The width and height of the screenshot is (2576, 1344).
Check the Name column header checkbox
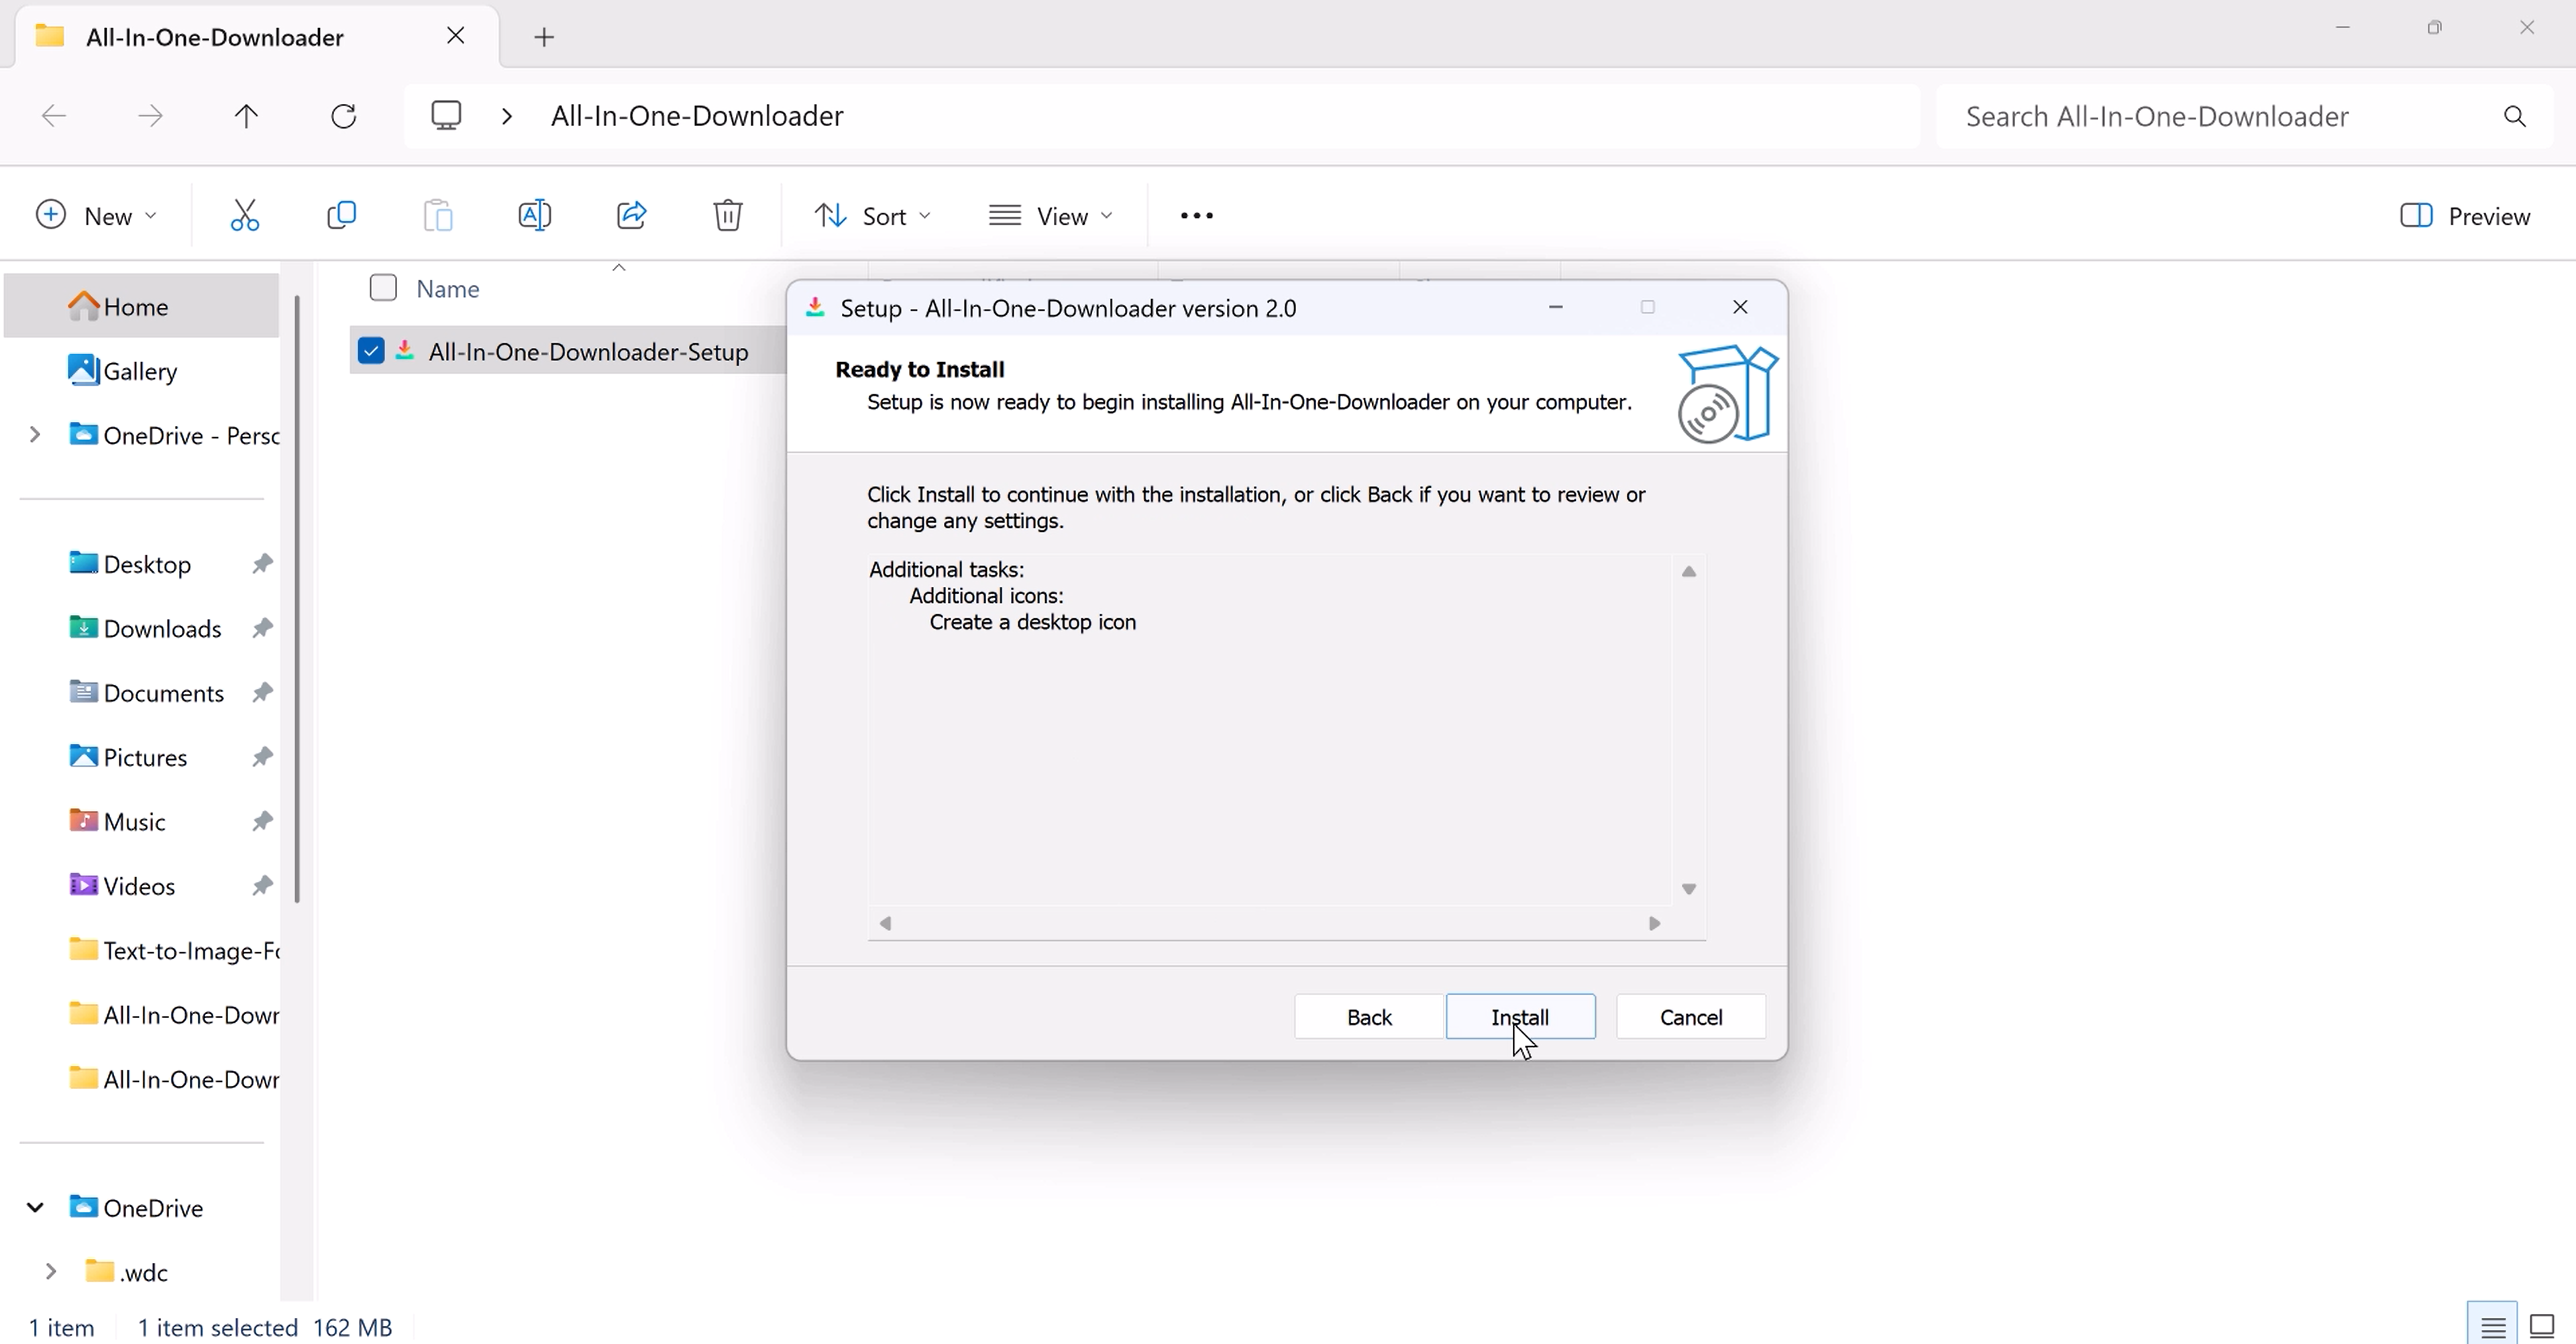pos(383,288)
